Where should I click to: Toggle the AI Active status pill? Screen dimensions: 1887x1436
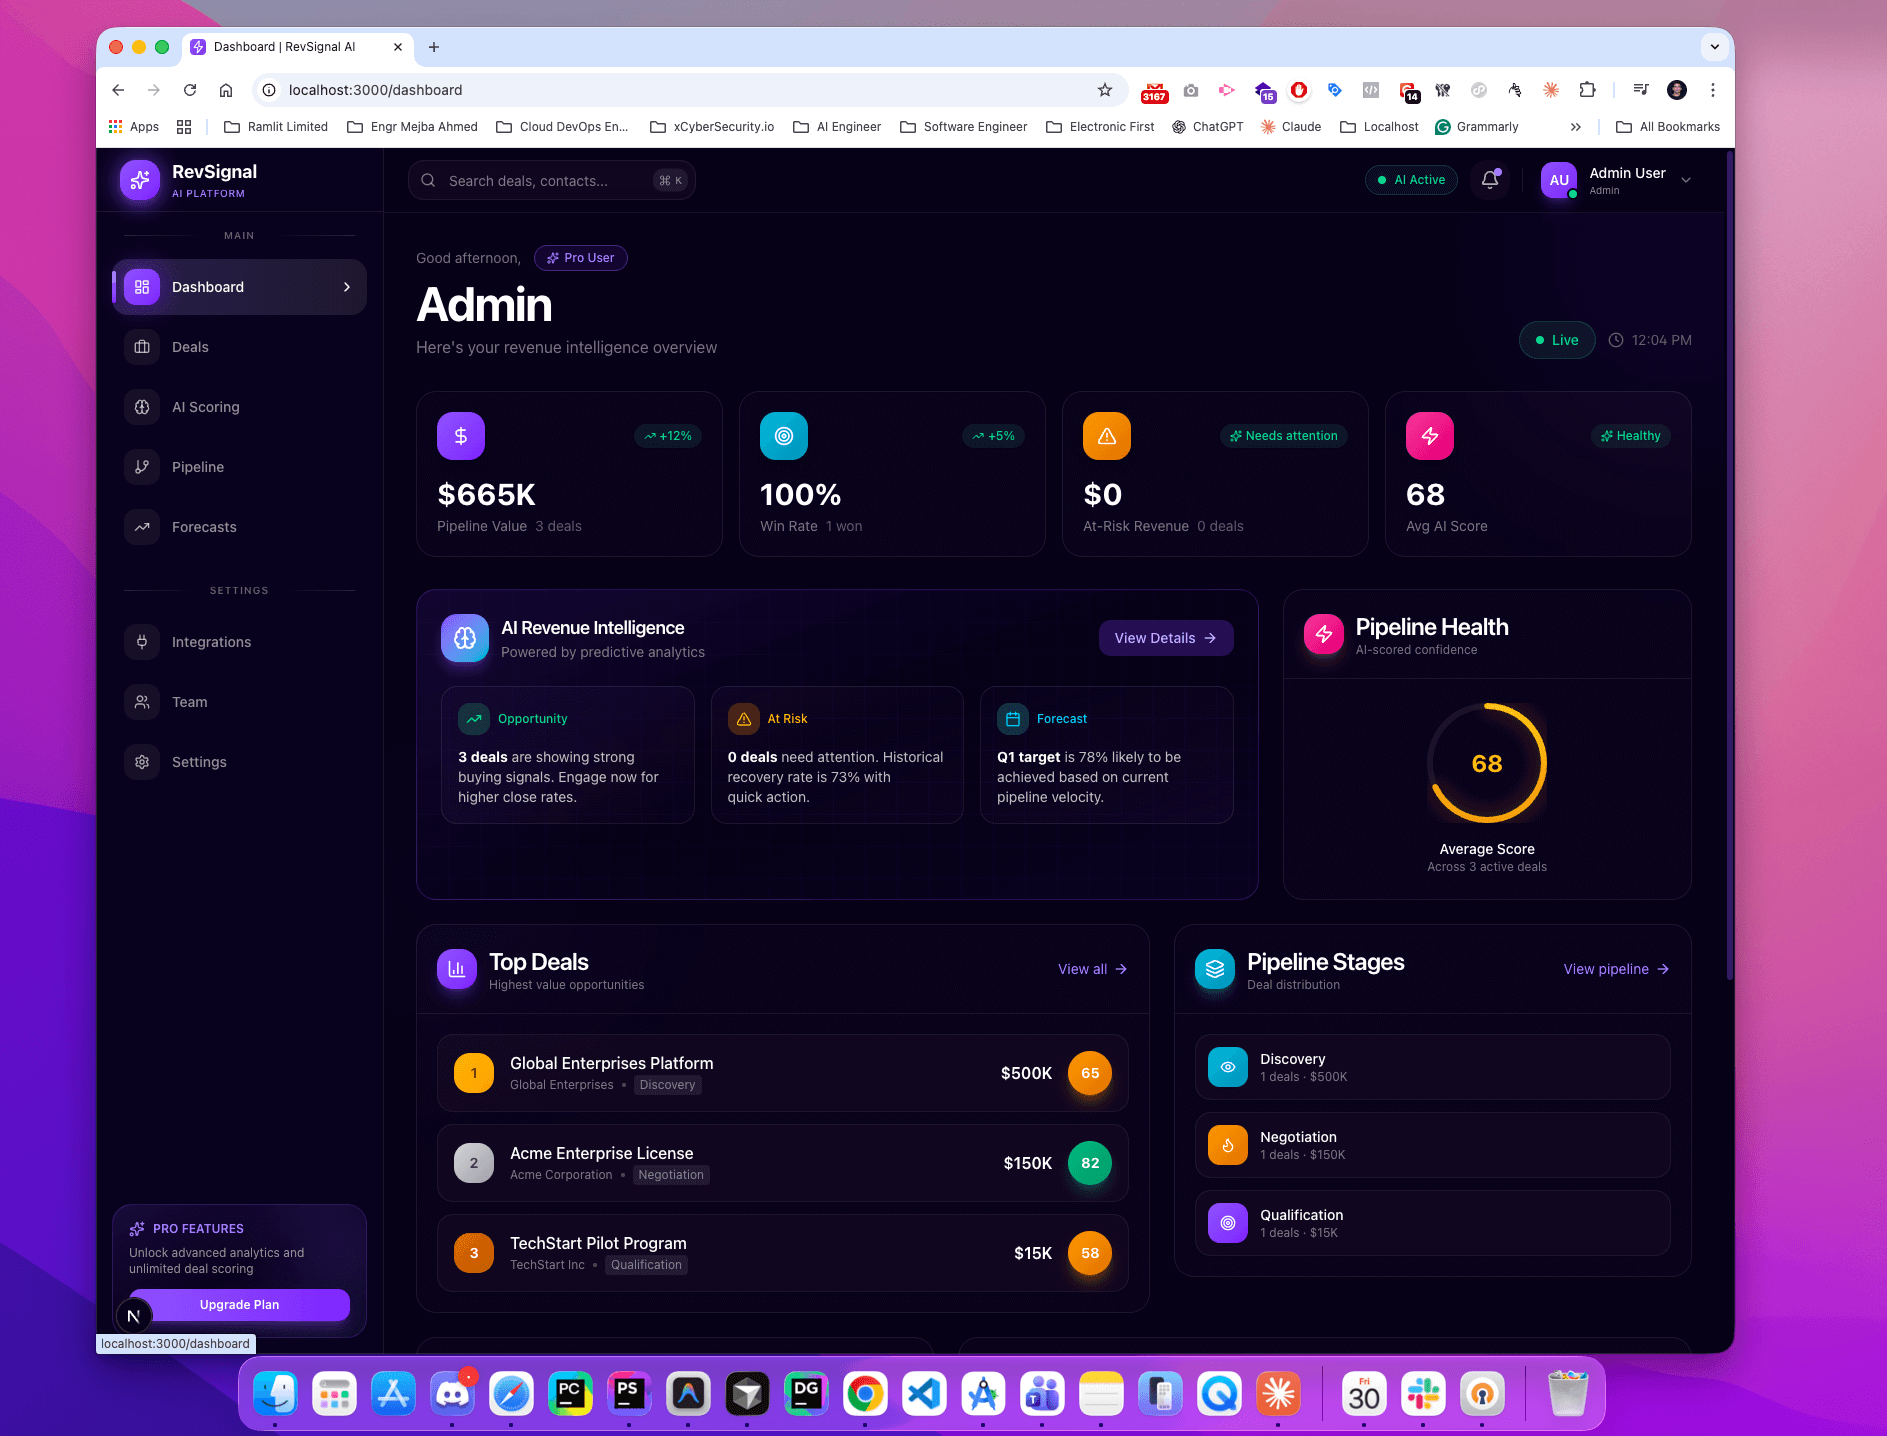(1411, 180)
